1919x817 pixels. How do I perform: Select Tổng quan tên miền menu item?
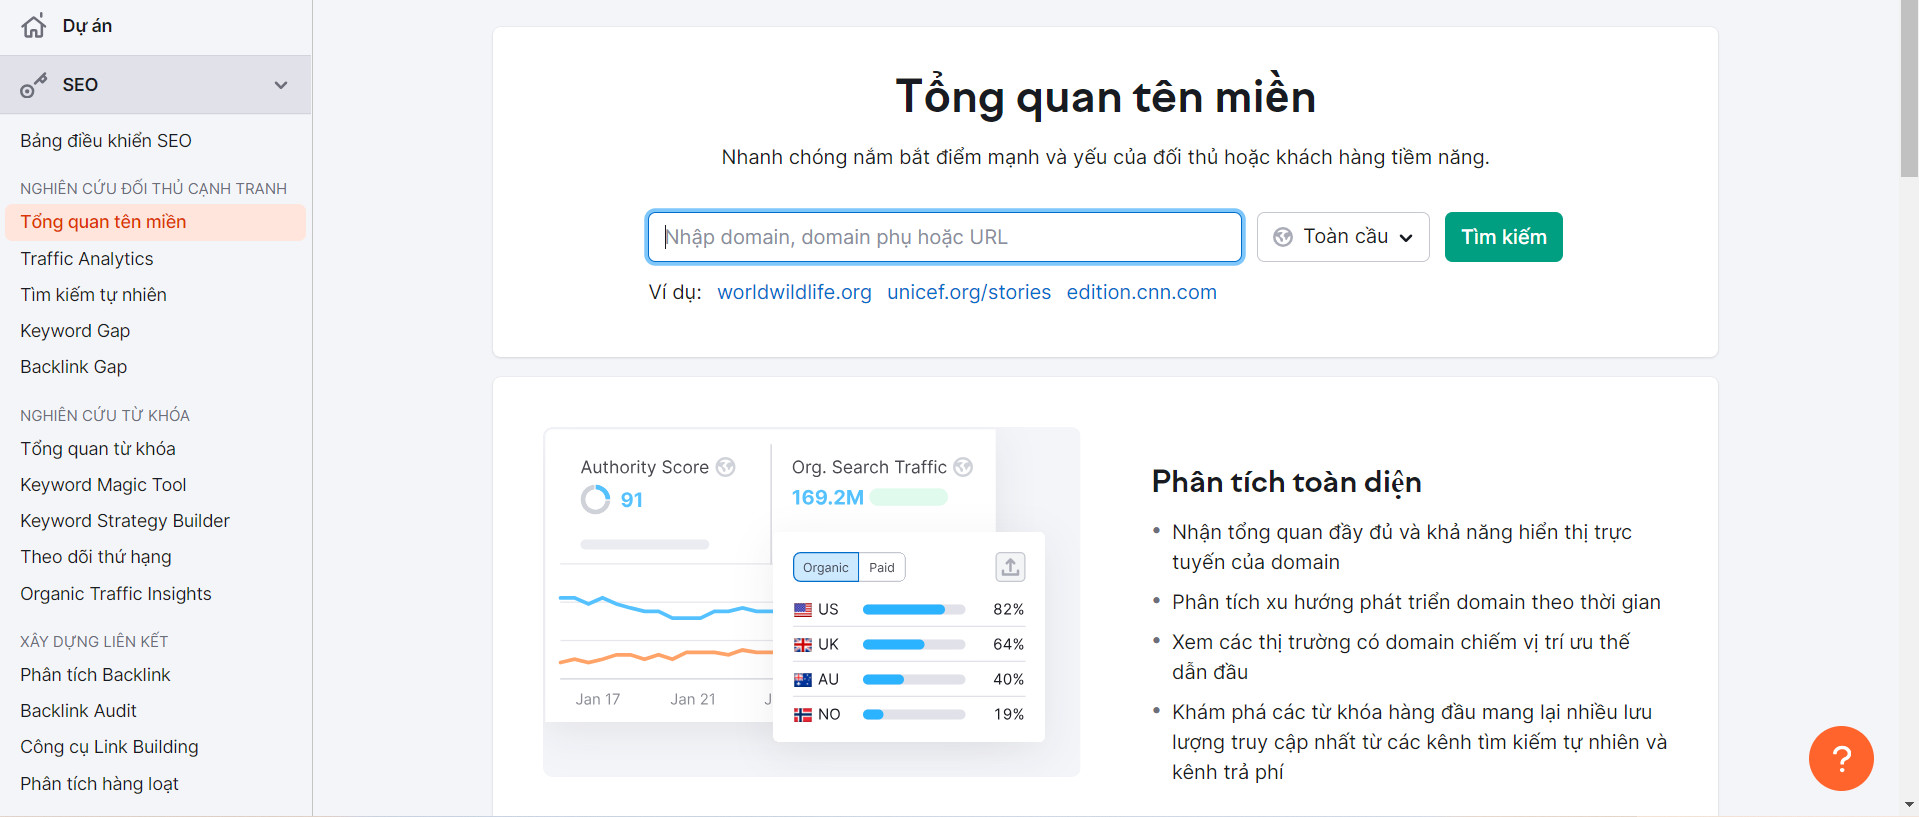tap(155, 222)
